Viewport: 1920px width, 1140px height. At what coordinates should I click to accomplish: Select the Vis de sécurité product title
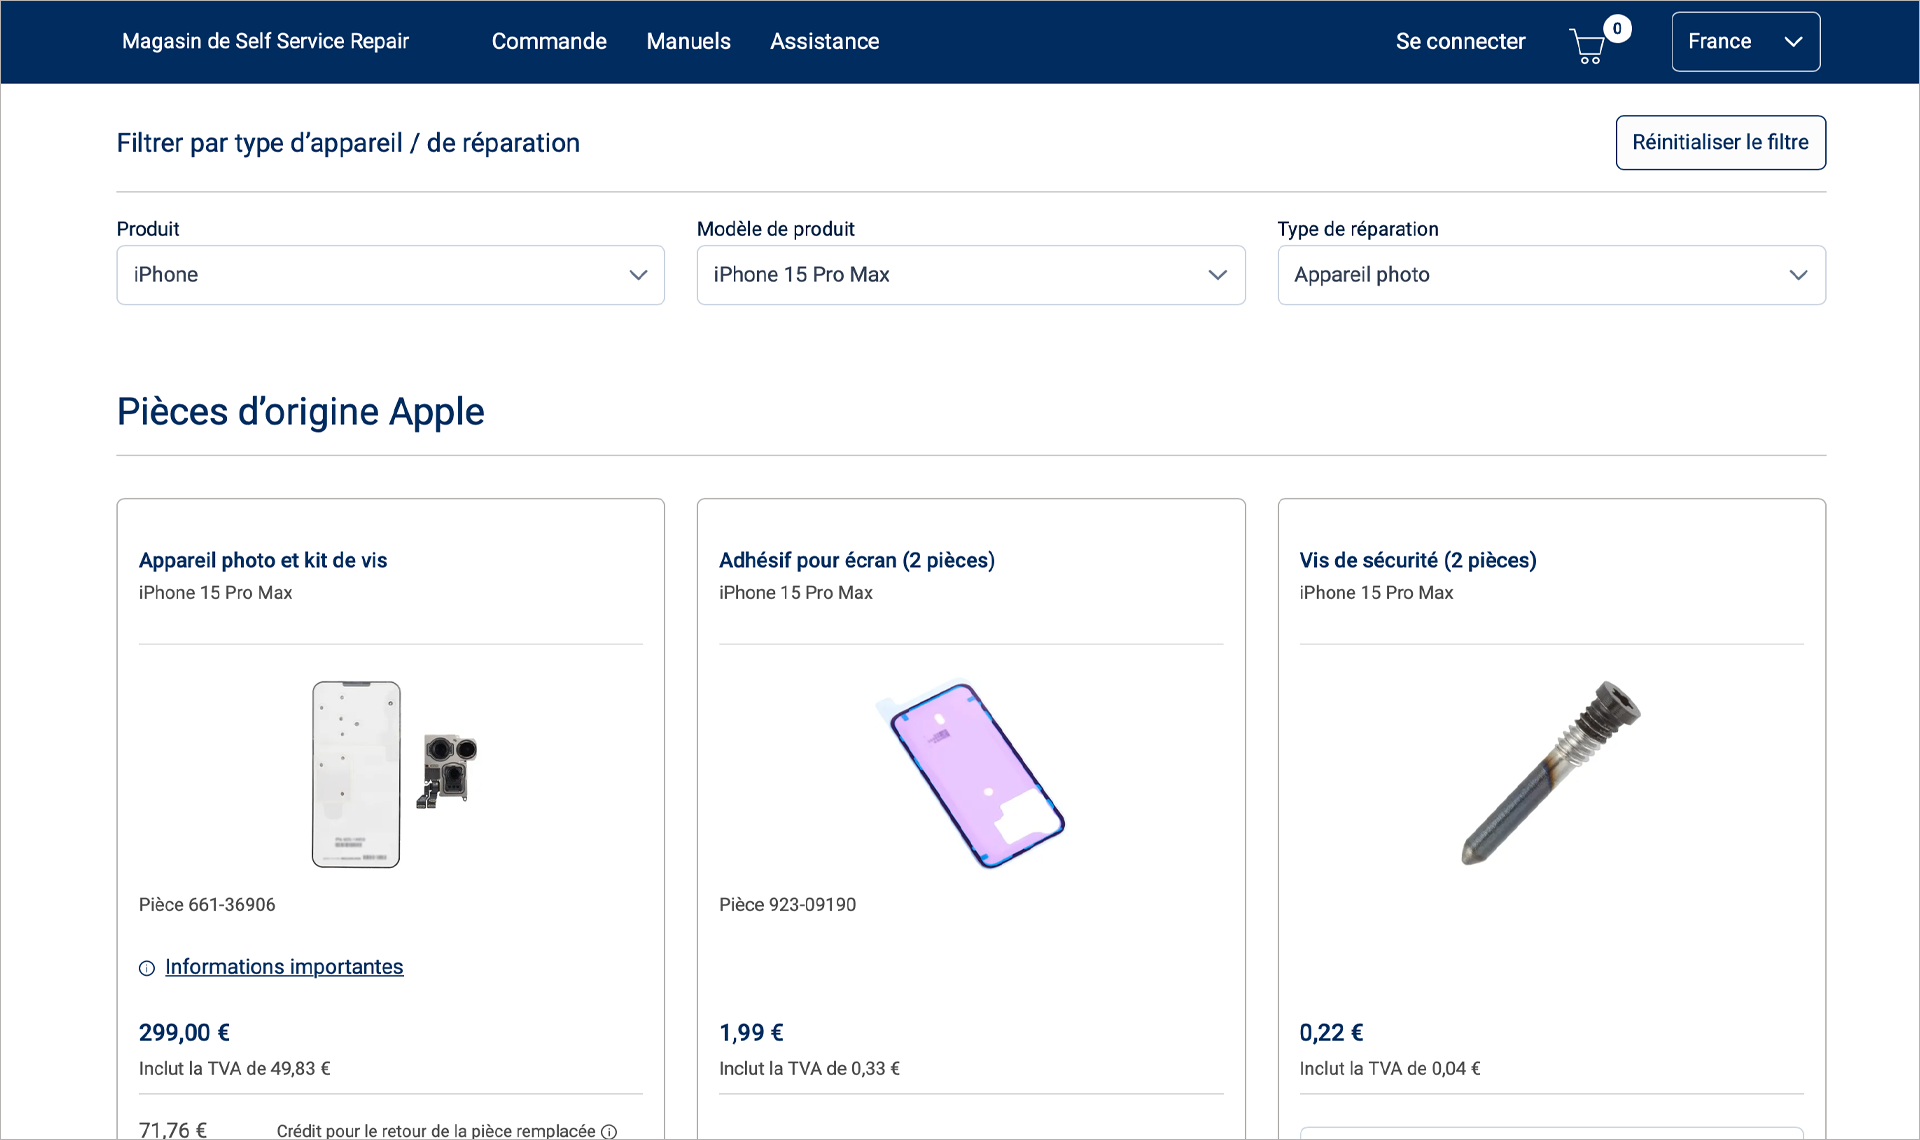1417,560
